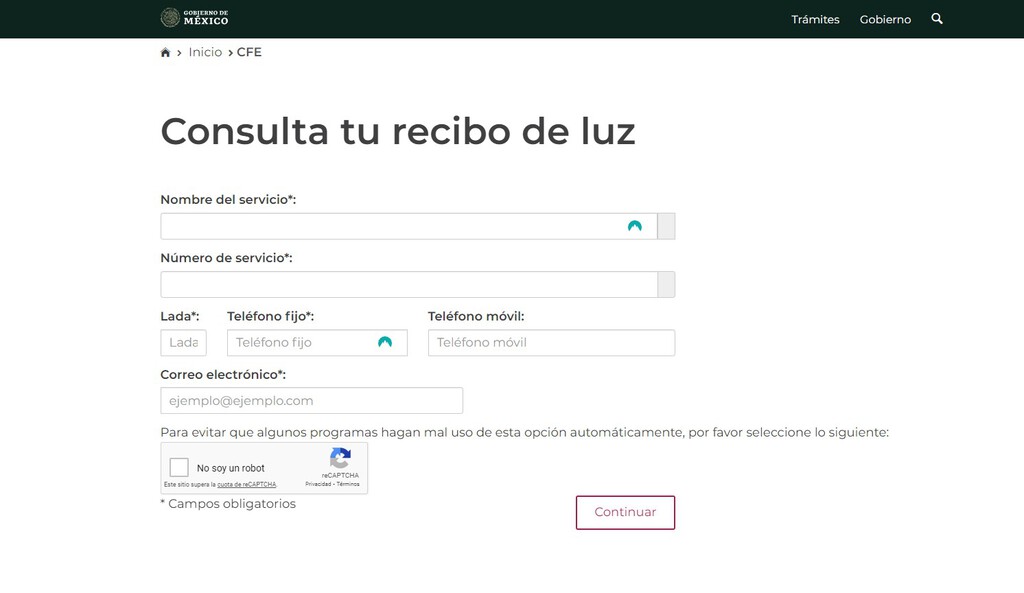This screenshot has height=593, width=1024.
Task: Open the Nombre del servicio dropdown
Action: click(x=666, y=225)
